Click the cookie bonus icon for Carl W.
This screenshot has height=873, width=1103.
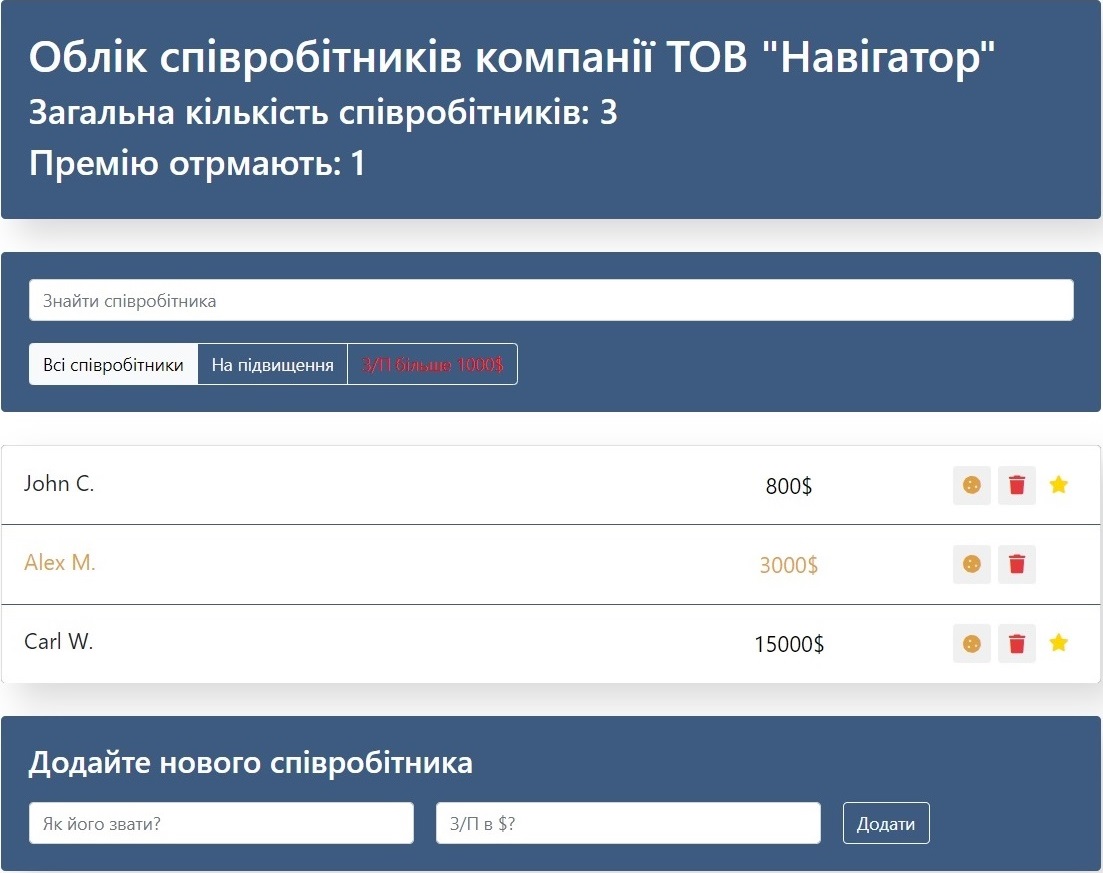tap(971, 644)
